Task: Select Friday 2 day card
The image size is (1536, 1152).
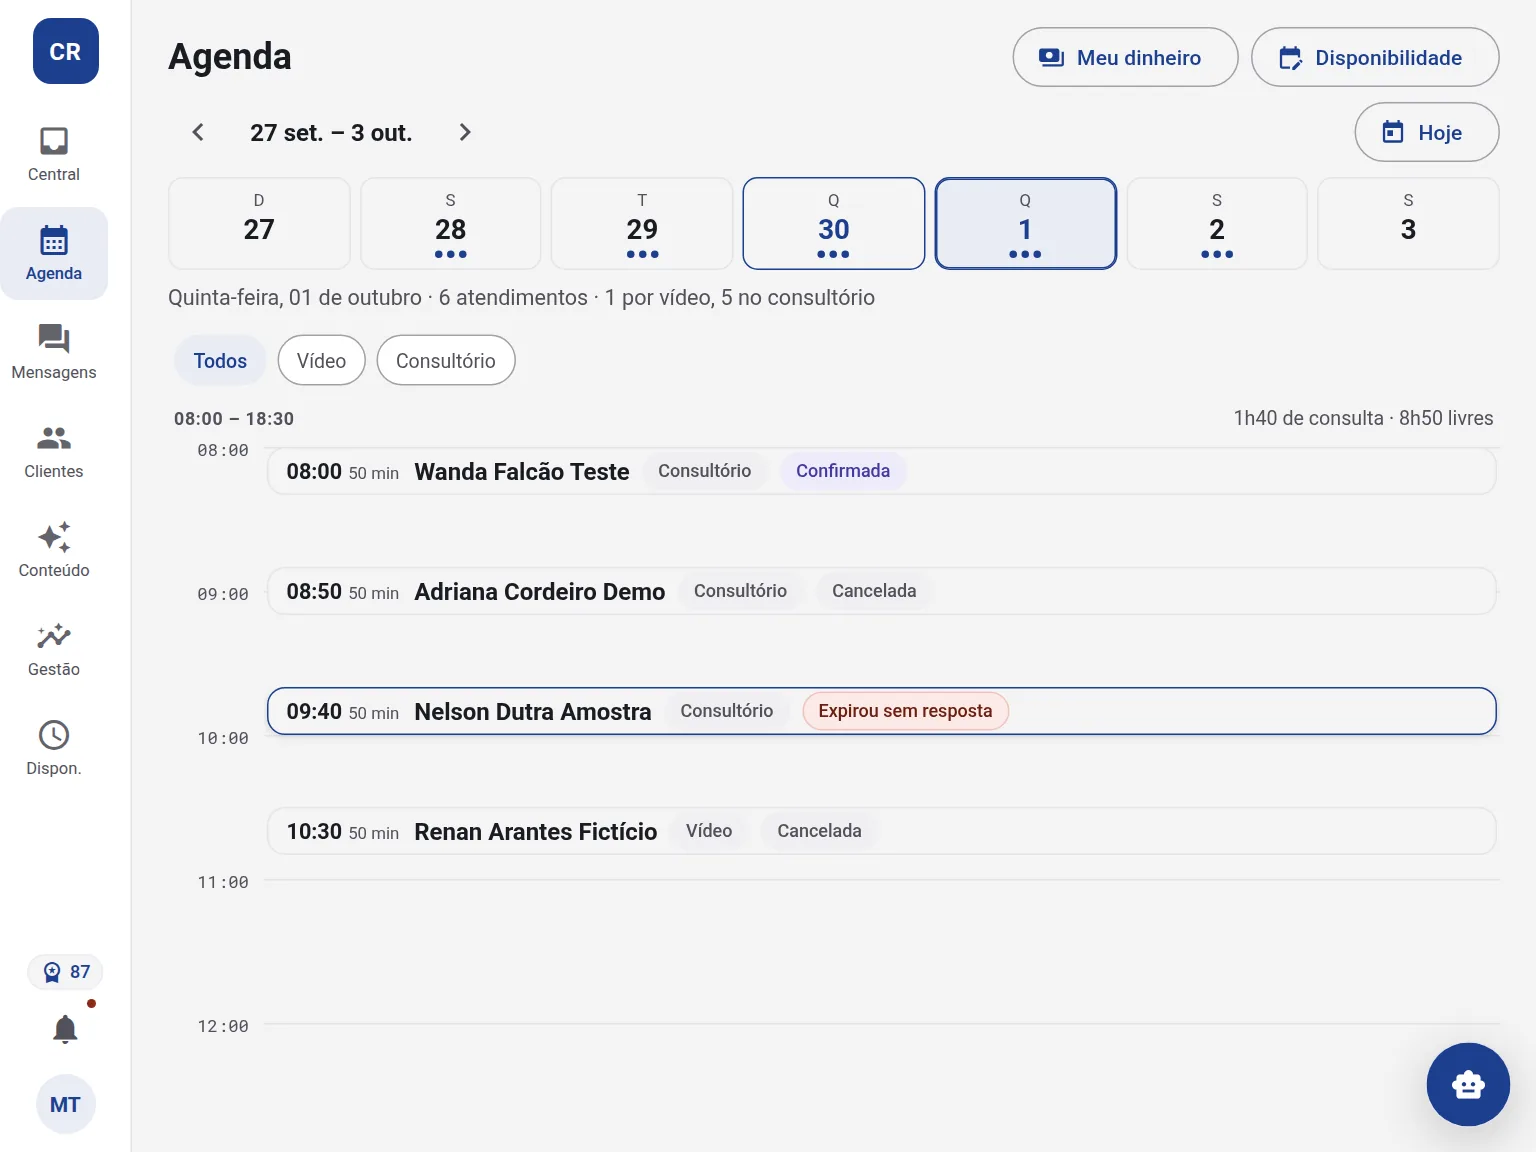Action: [1217, 223]
